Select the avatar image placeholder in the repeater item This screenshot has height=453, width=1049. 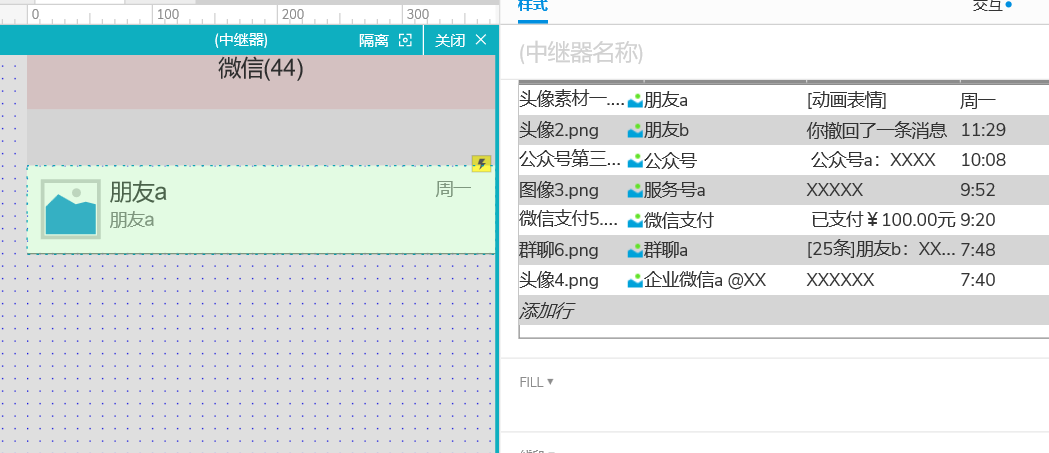(x=71, y=209)
